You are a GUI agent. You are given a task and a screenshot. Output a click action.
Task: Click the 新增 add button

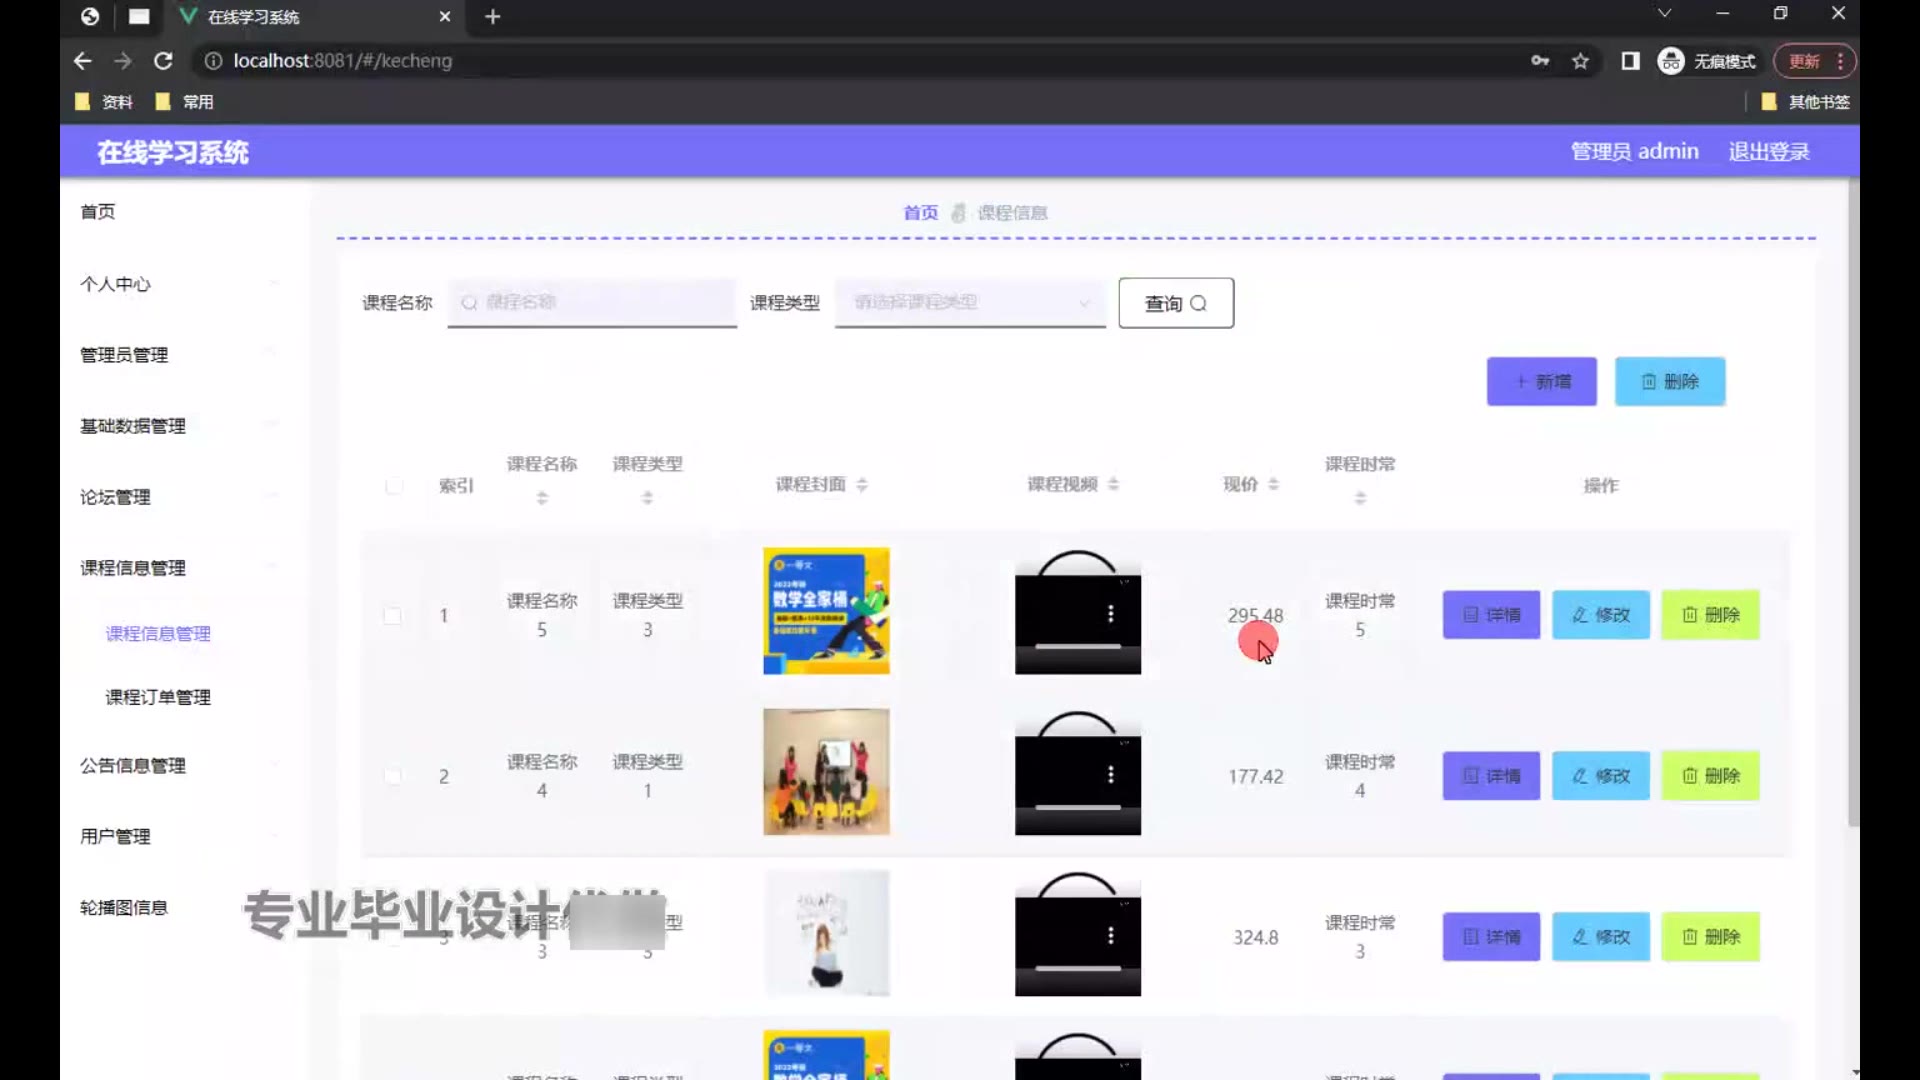[x=1542, y=382]
